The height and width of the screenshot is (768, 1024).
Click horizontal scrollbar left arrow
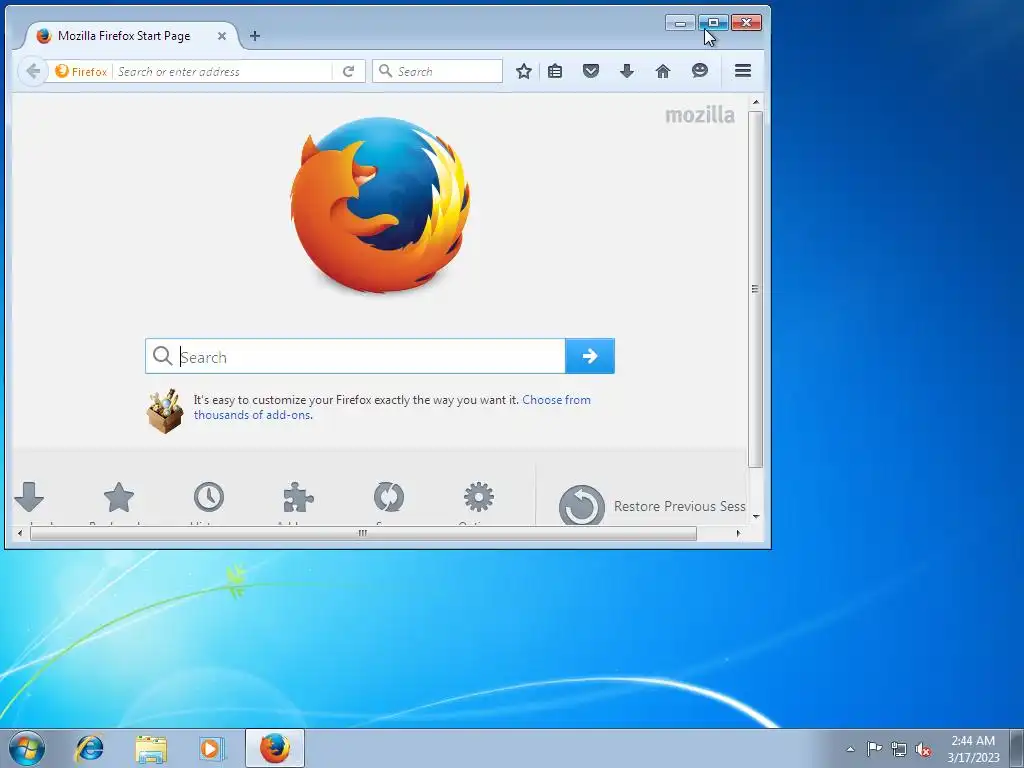[x=20, y=534]
